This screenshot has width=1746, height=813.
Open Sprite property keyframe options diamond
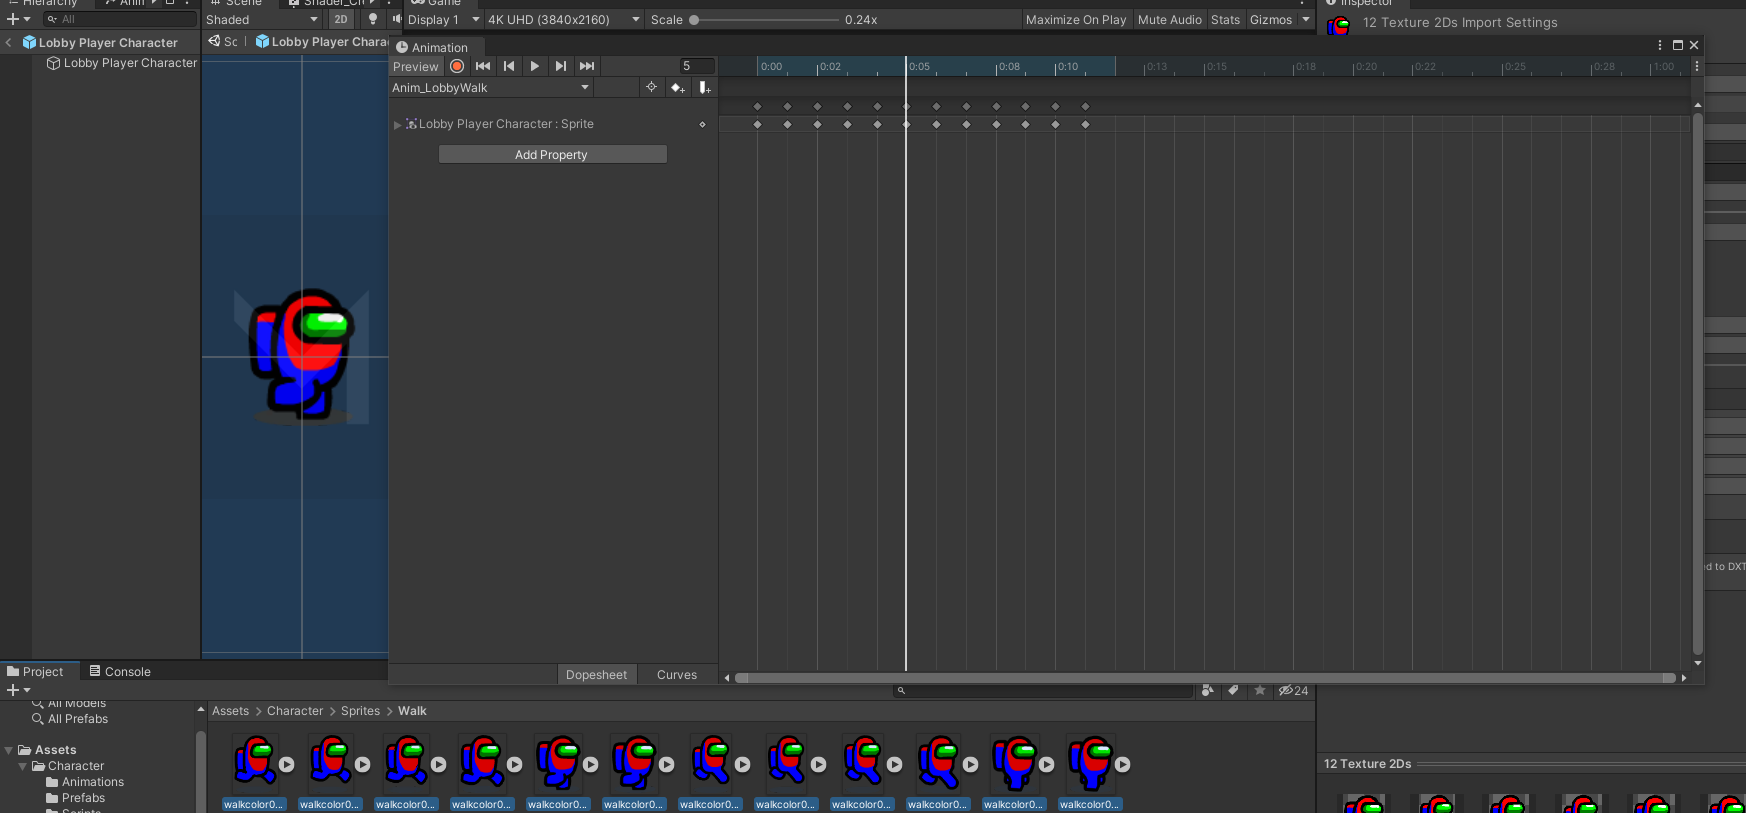[x=702, y=124]
